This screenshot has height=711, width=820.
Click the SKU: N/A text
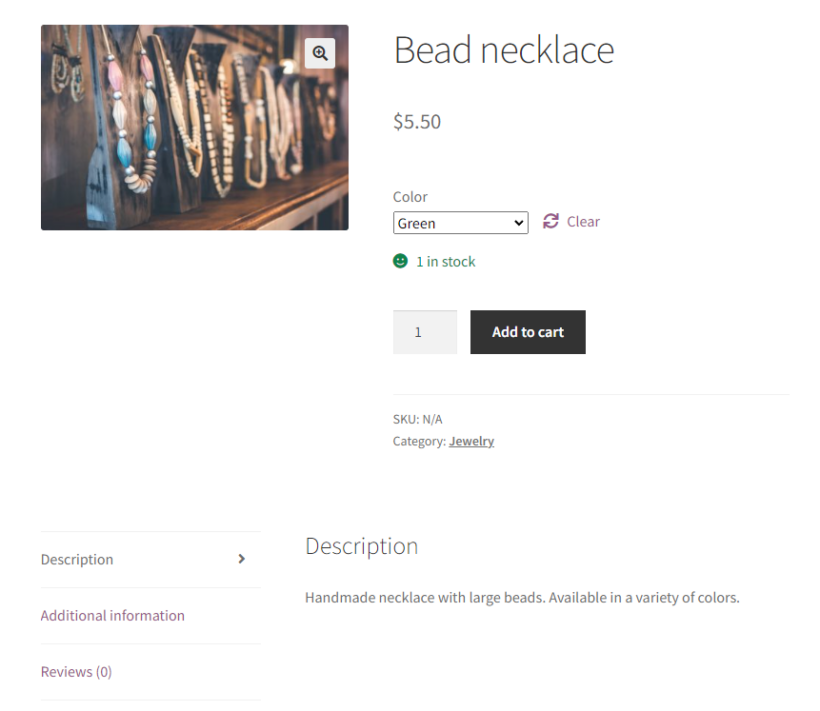417,419
